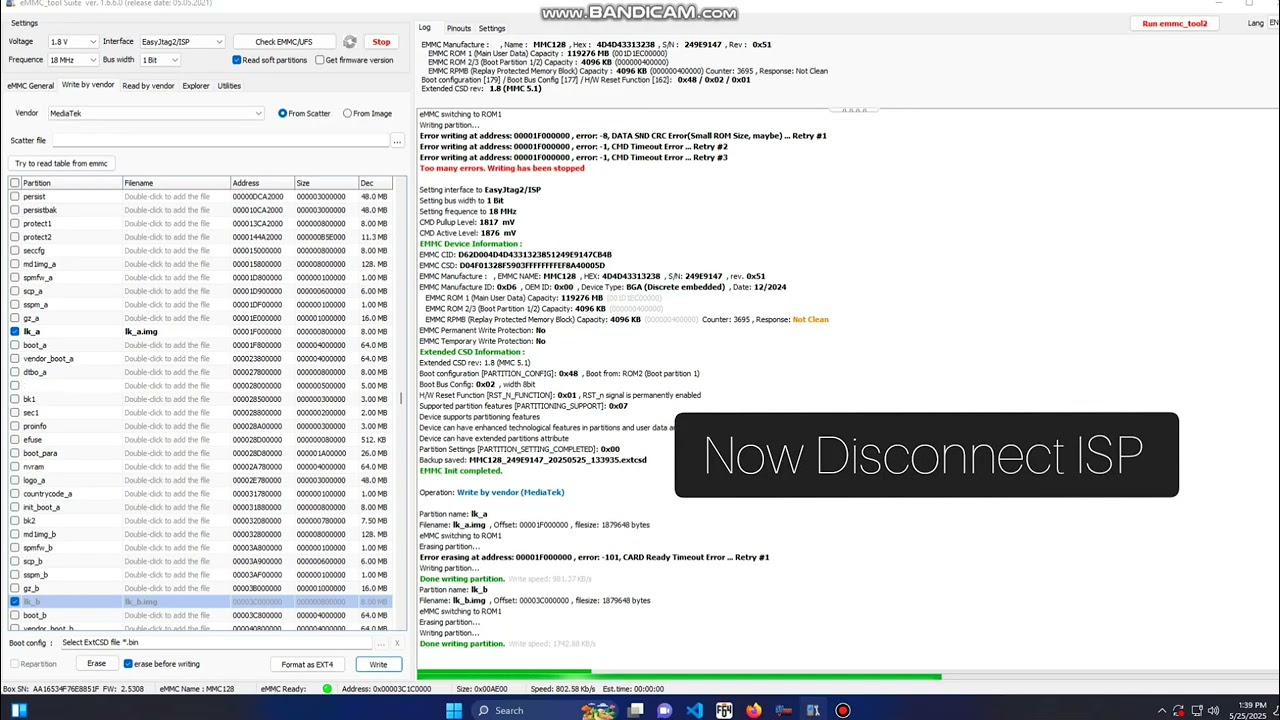Select the proinfo partition name
This screenshot has height=720, width=1280.
click(35, 426)
